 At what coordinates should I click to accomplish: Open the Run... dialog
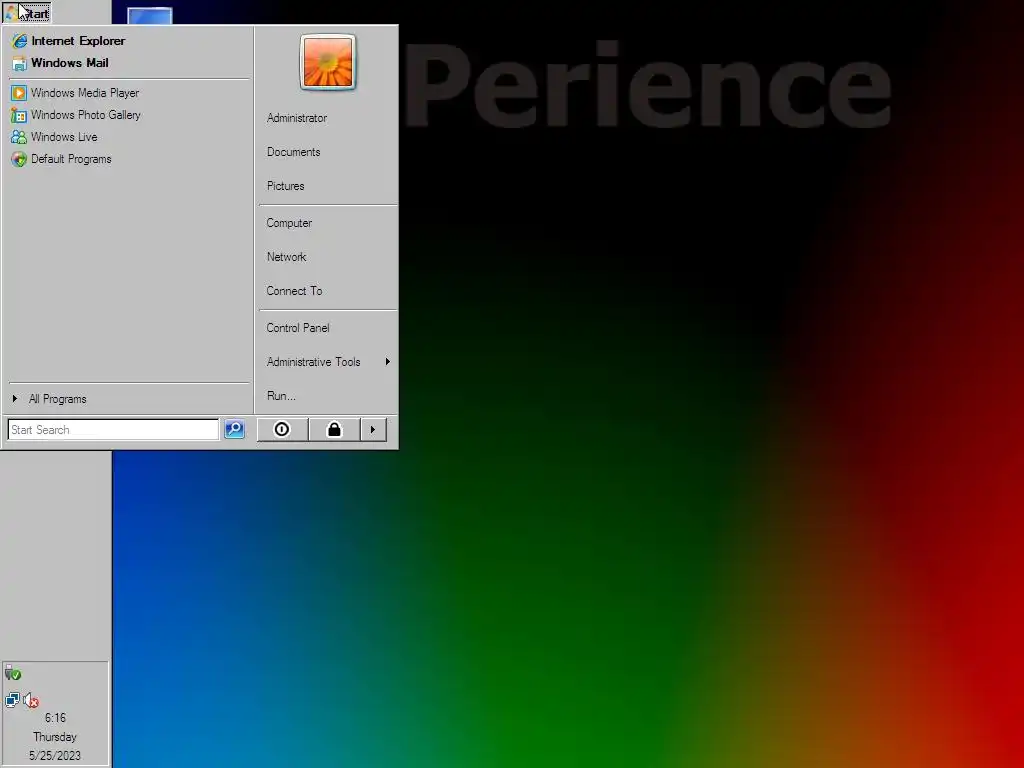(x=328, y=396)
